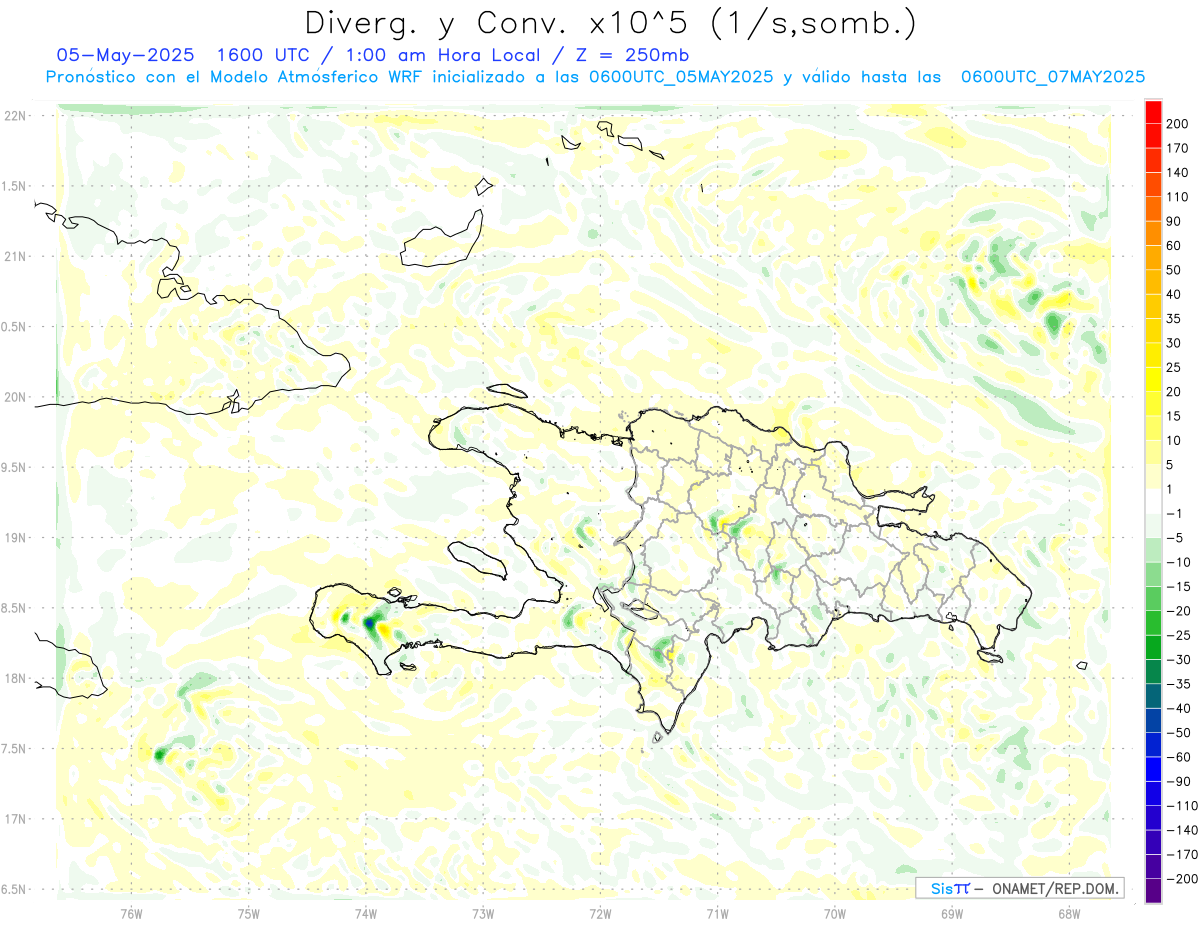Click the latitude label "18N"
The image size is (1200, 927).
[14, 679]
